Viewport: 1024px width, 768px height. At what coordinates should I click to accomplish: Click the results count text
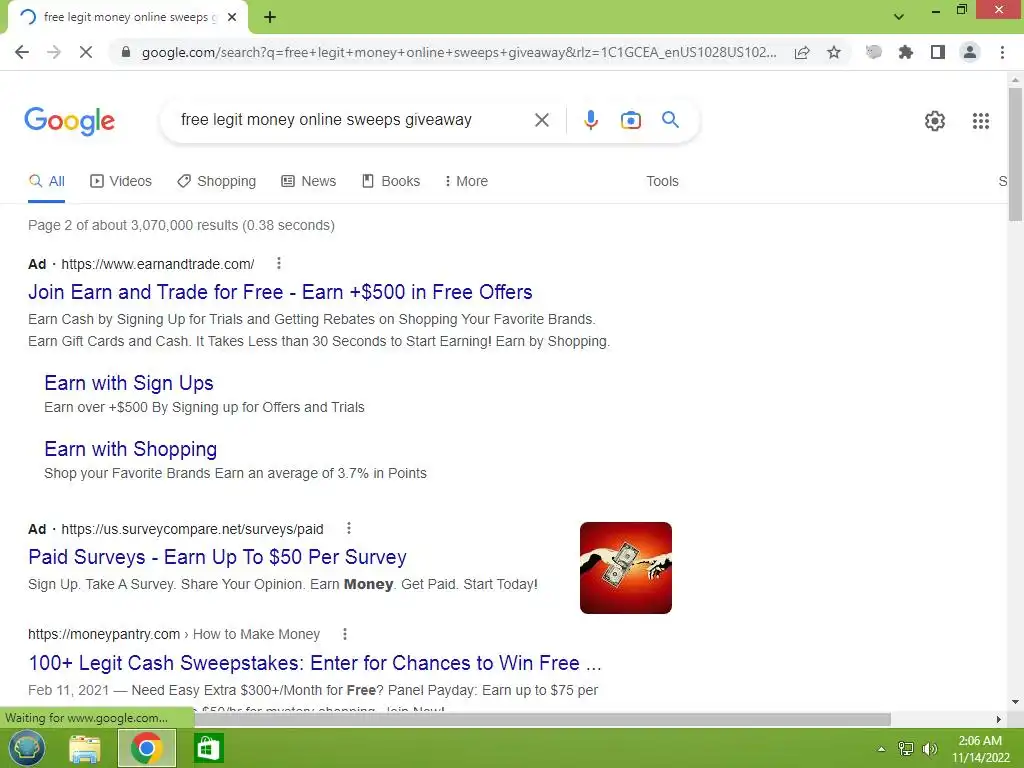[x=181, y=225]
